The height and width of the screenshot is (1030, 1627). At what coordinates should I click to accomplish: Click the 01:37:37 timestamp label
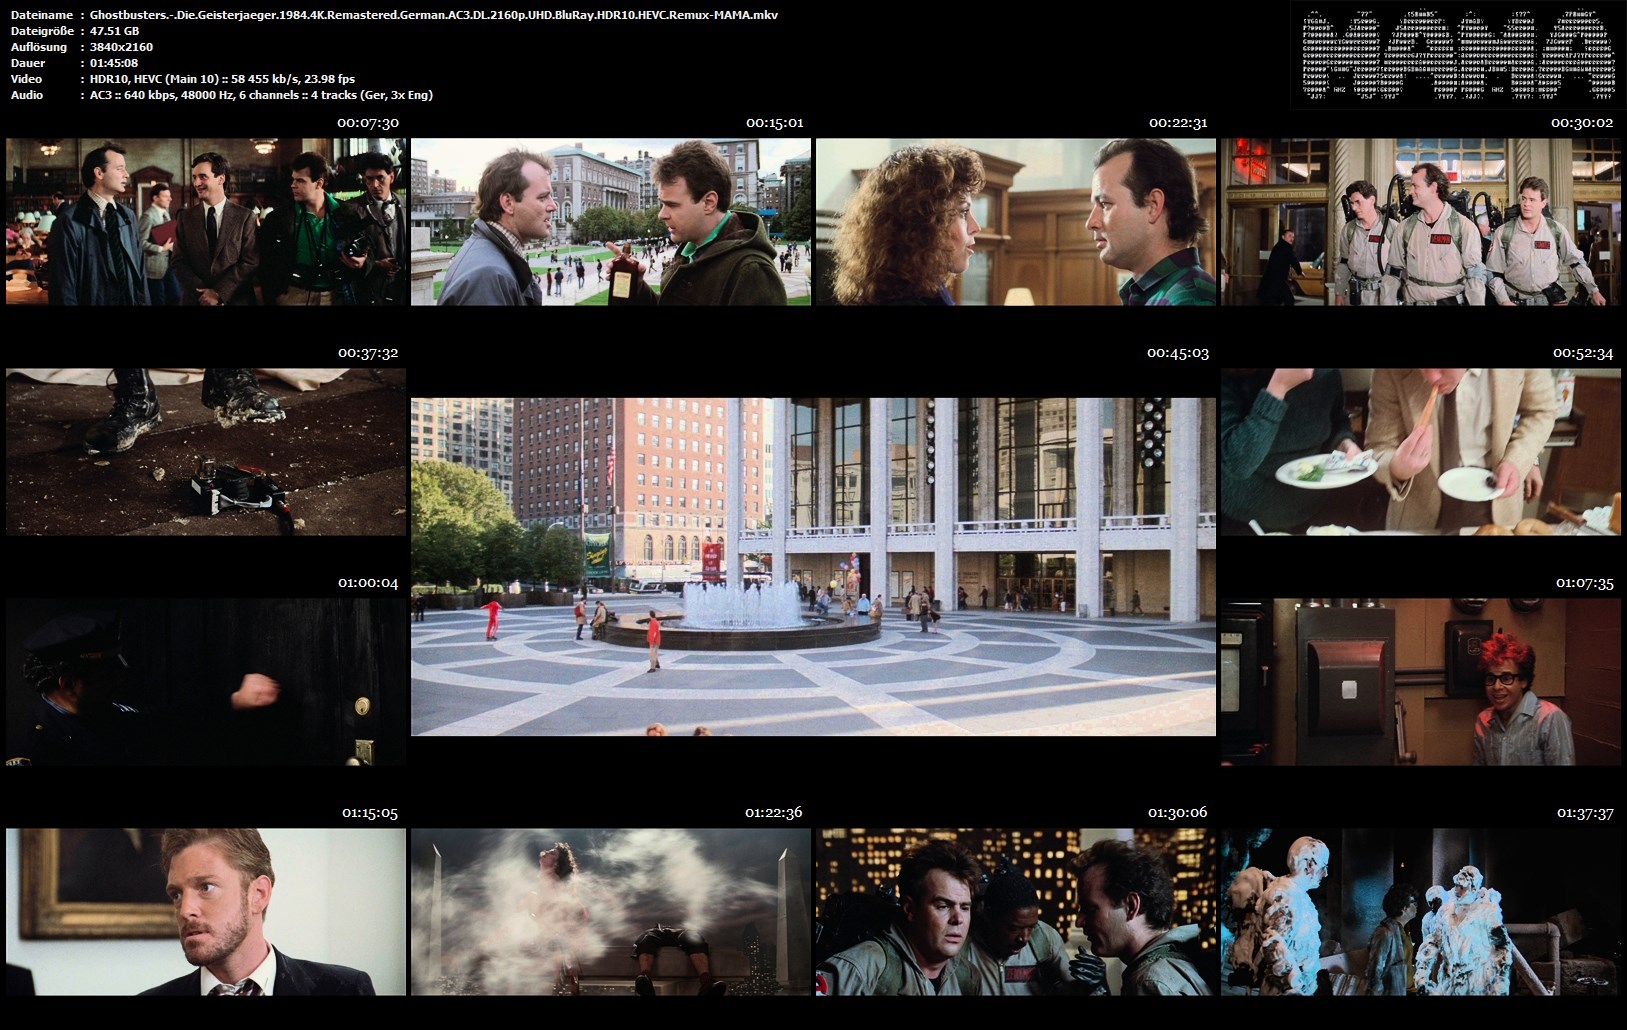click(x=1585, y=813)
